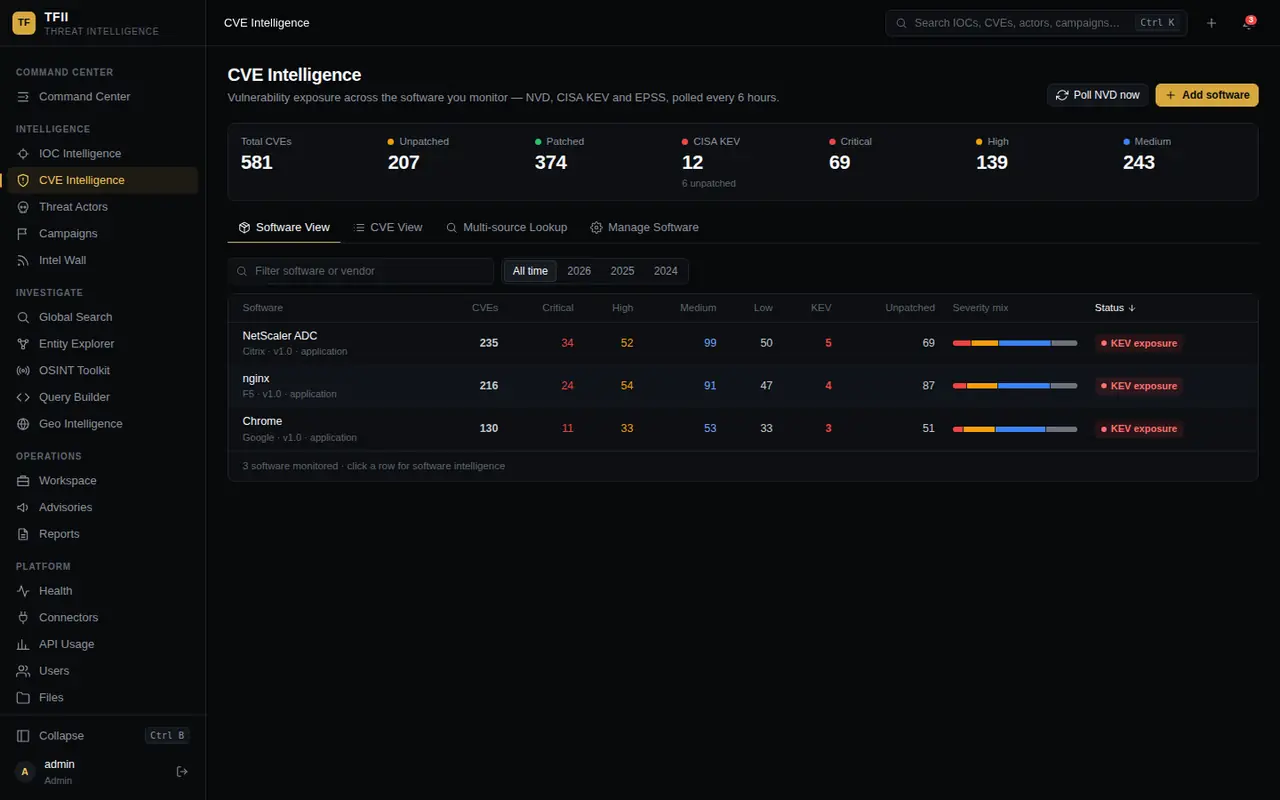The height and width of the screenshot is (800, 1280).
Task: Go to Campaigns page
Action: coord(102,234)
